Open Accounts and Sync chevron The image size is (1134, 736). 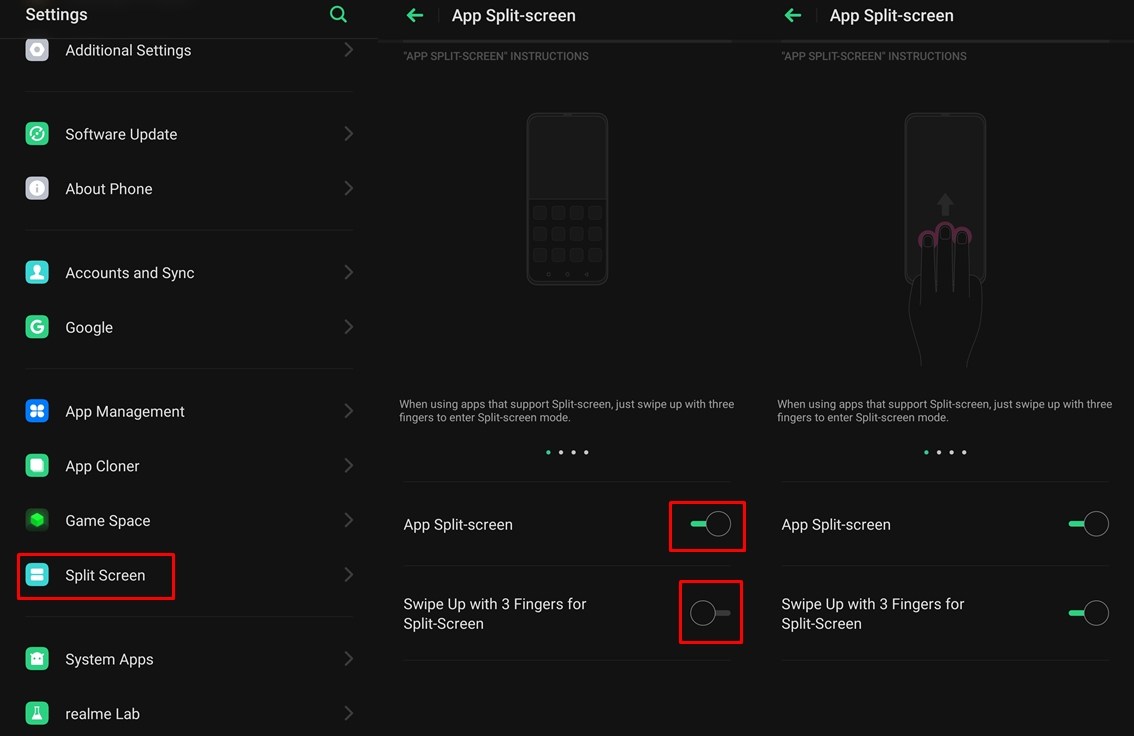click(349, 273)
